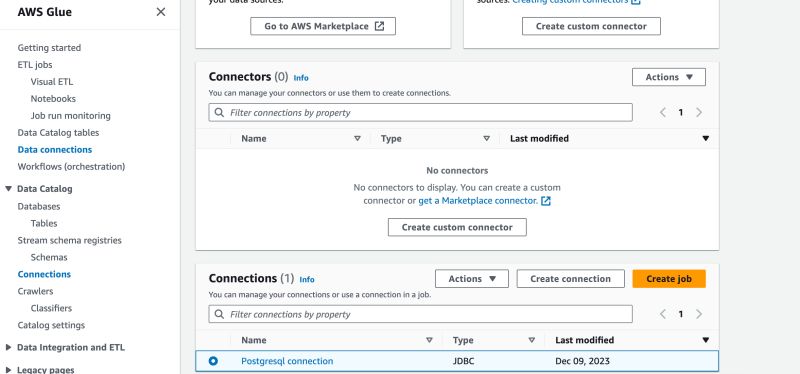The image size is (800, 374).
Task: Click Dec 09, 2023 date cell
Action: 582,361
